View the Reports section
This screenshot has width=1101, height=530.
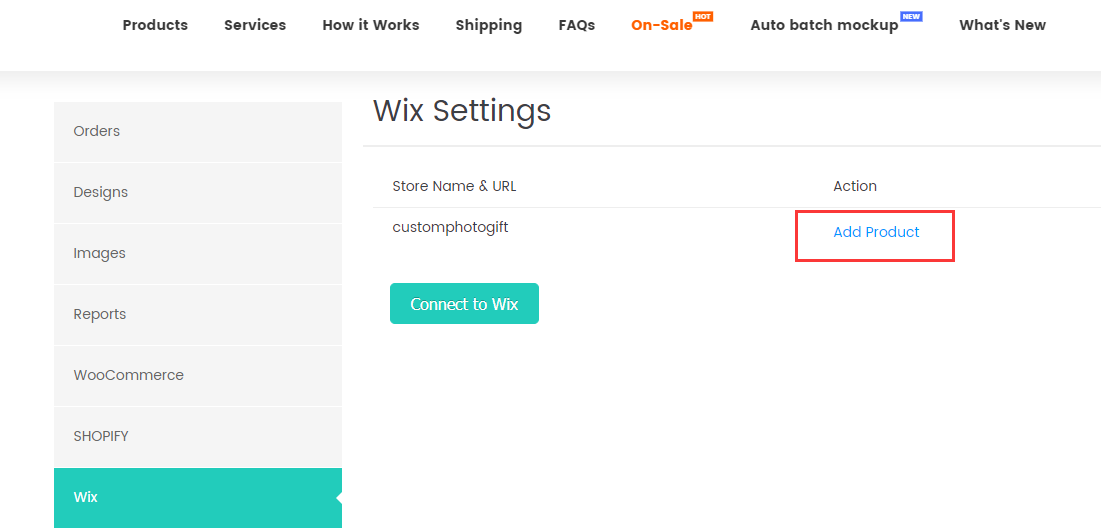[100, 314]
